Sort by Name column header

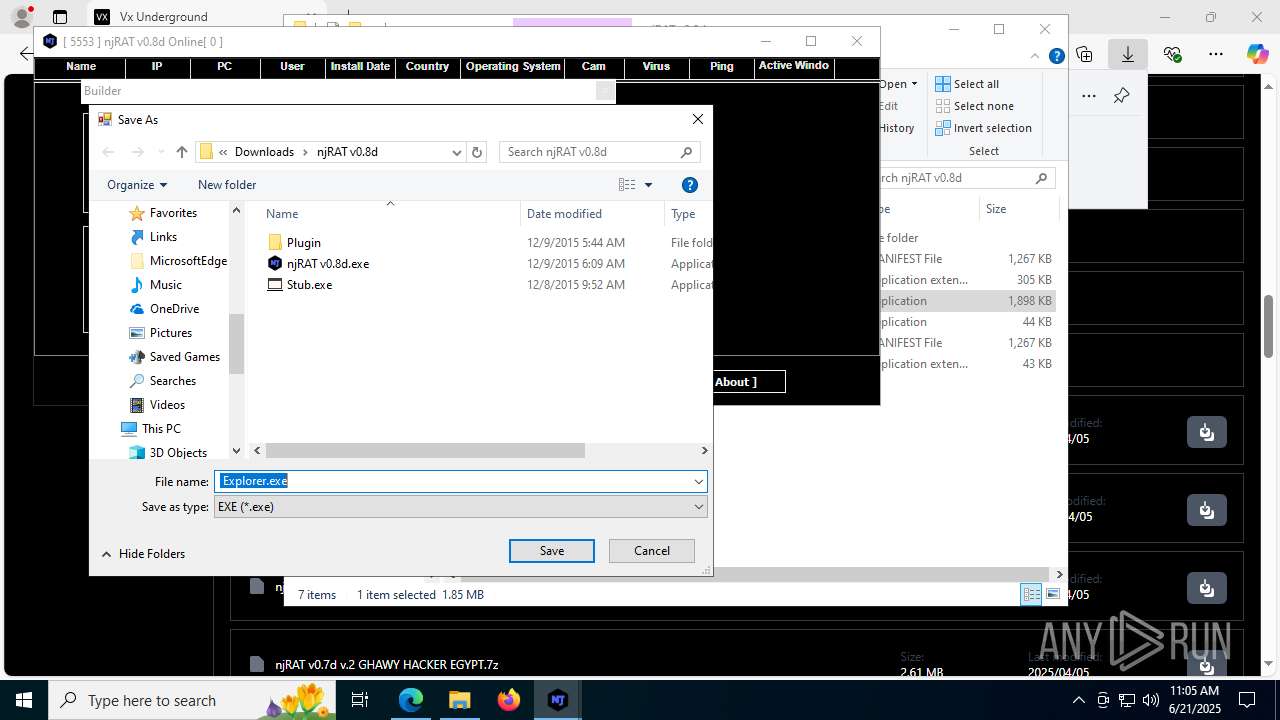tap(282, 214)
